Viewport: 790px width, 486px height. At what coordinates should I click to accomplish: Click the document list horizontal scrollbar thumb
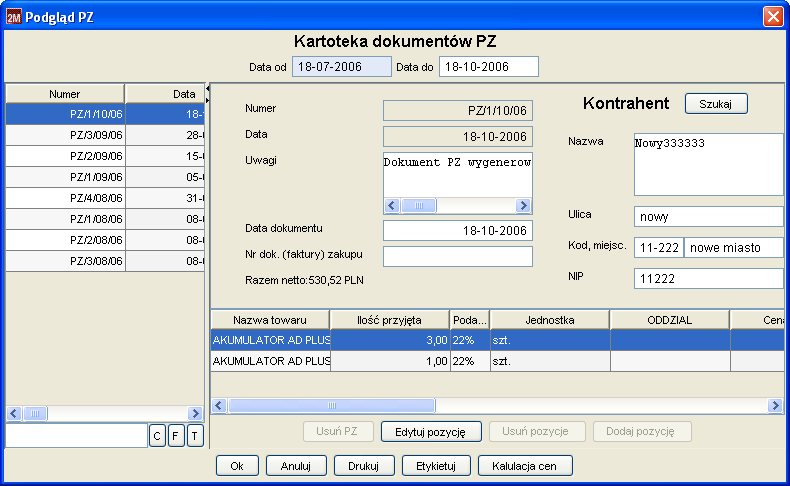tap(35, 413)
